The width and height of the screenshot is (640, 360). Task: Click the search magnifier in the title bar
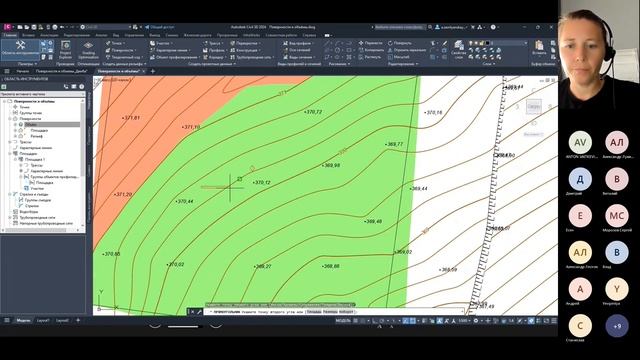coord(430,27)
